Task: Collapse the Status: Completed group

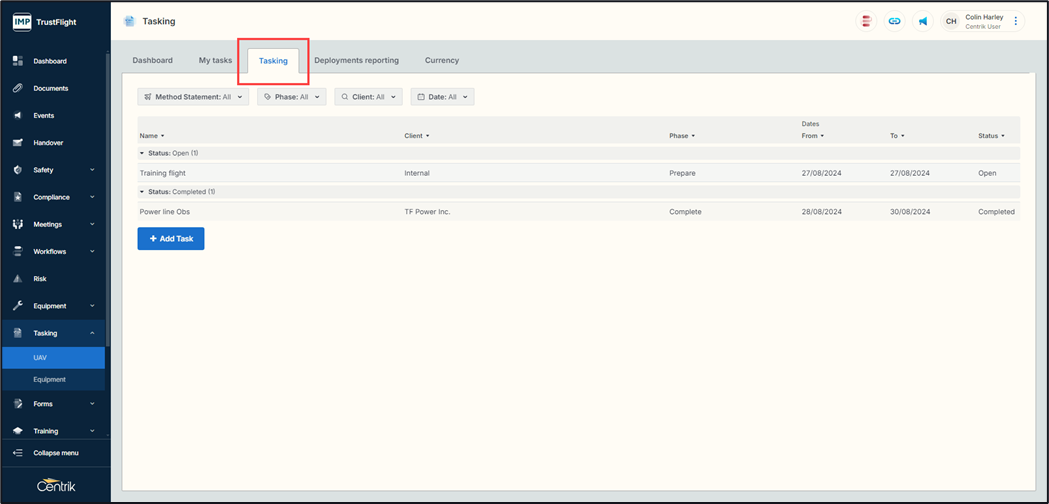Action: point(142,192)
